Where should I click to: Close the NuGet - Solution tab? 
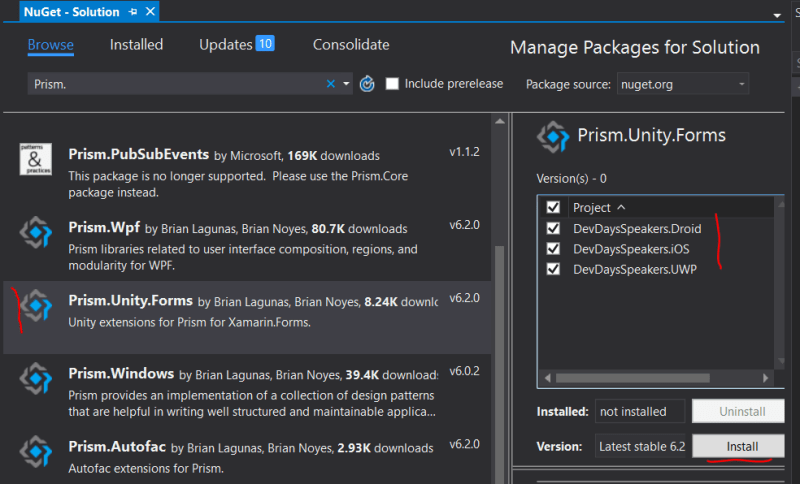click(150, 11)
